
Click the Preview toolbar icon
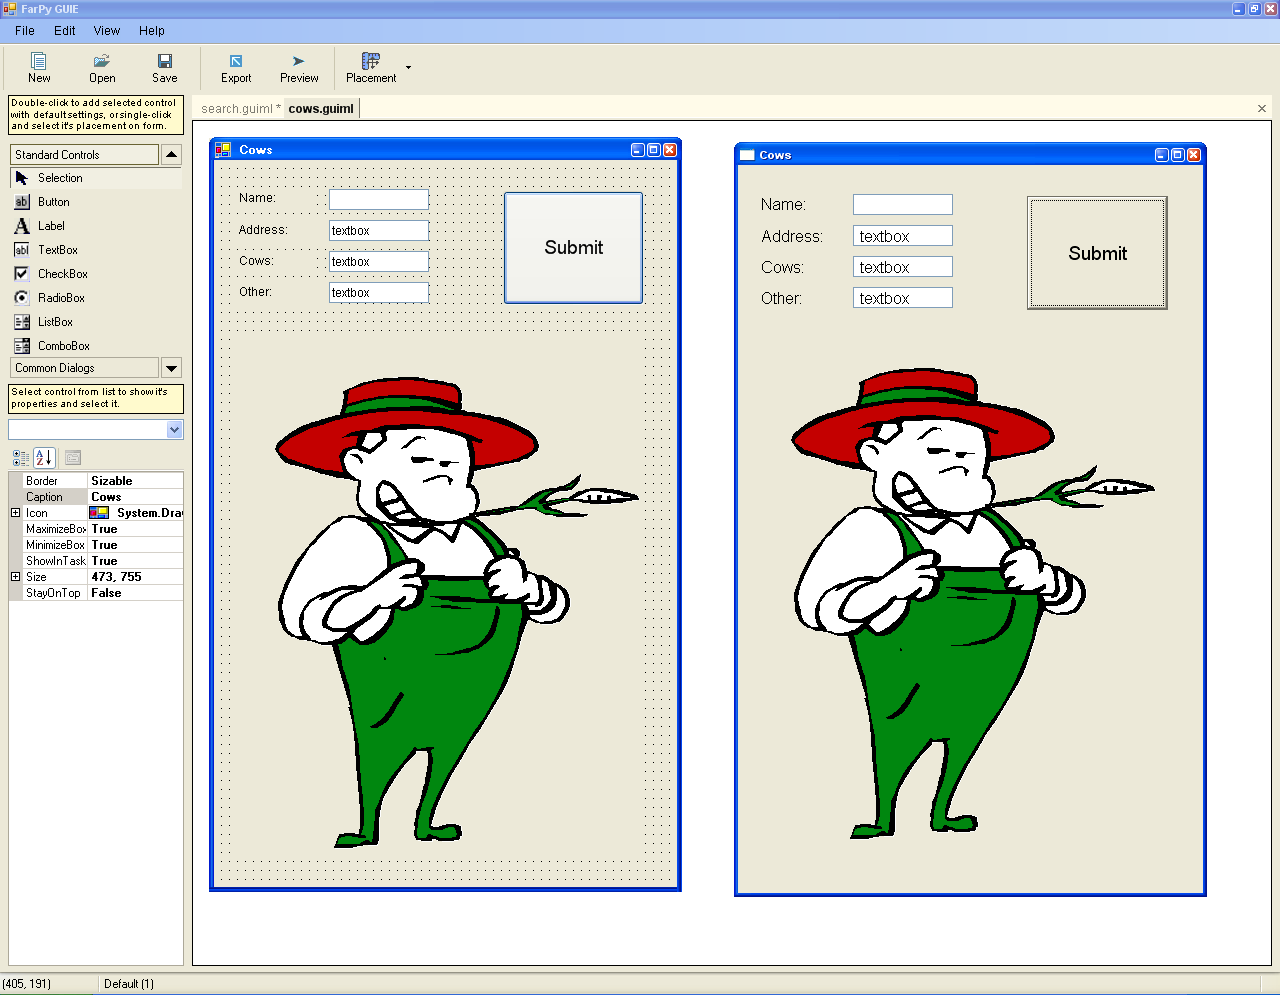click(299, 62)
